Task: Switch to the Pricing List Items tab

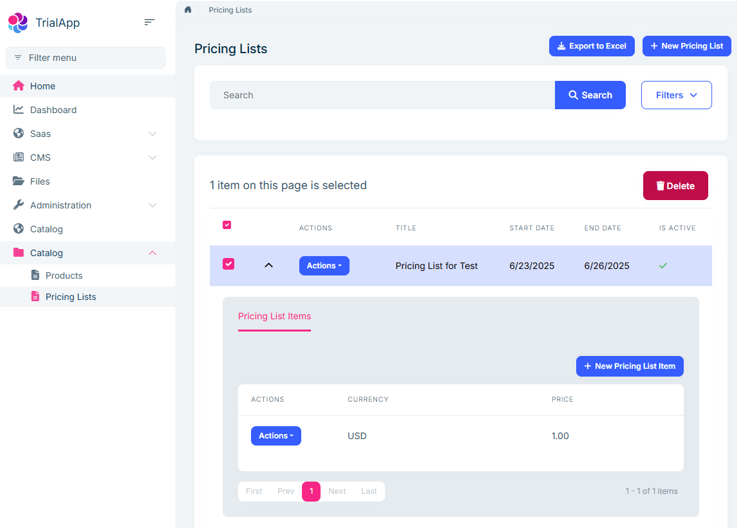Action: tap(274, 316)
